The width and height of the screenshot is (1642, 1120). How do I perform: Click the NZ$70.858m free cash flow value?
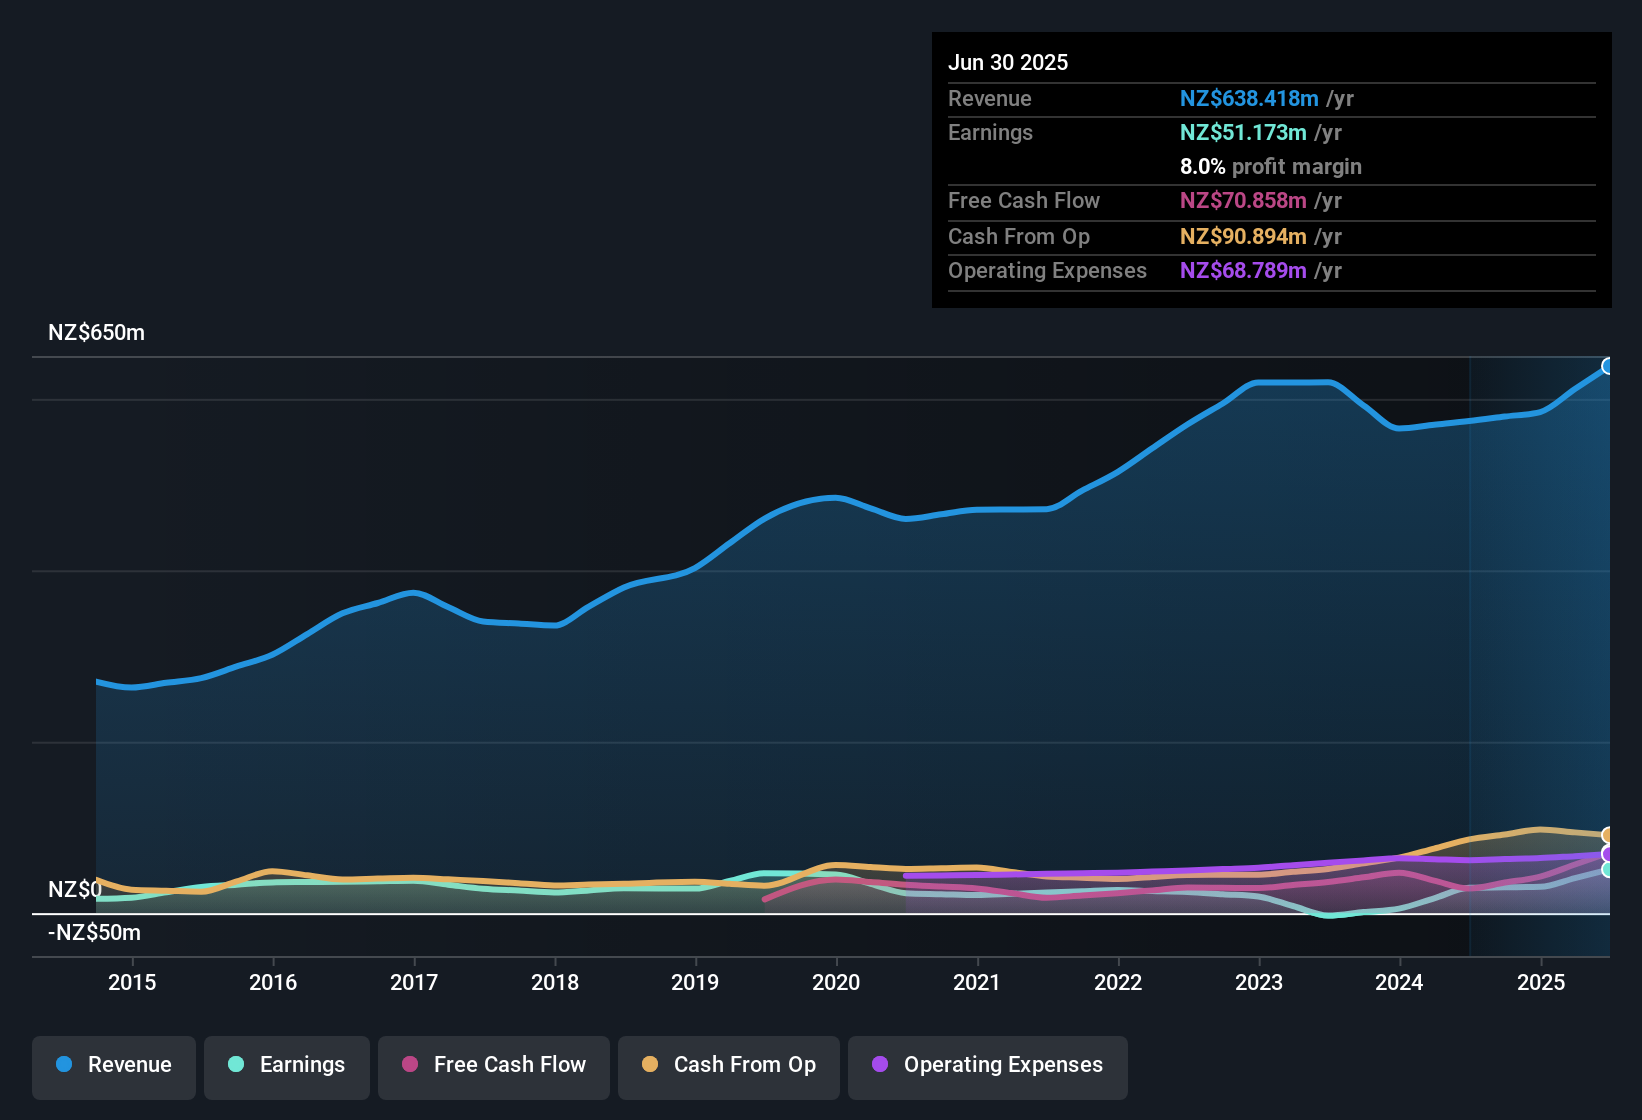point(1243,200)
